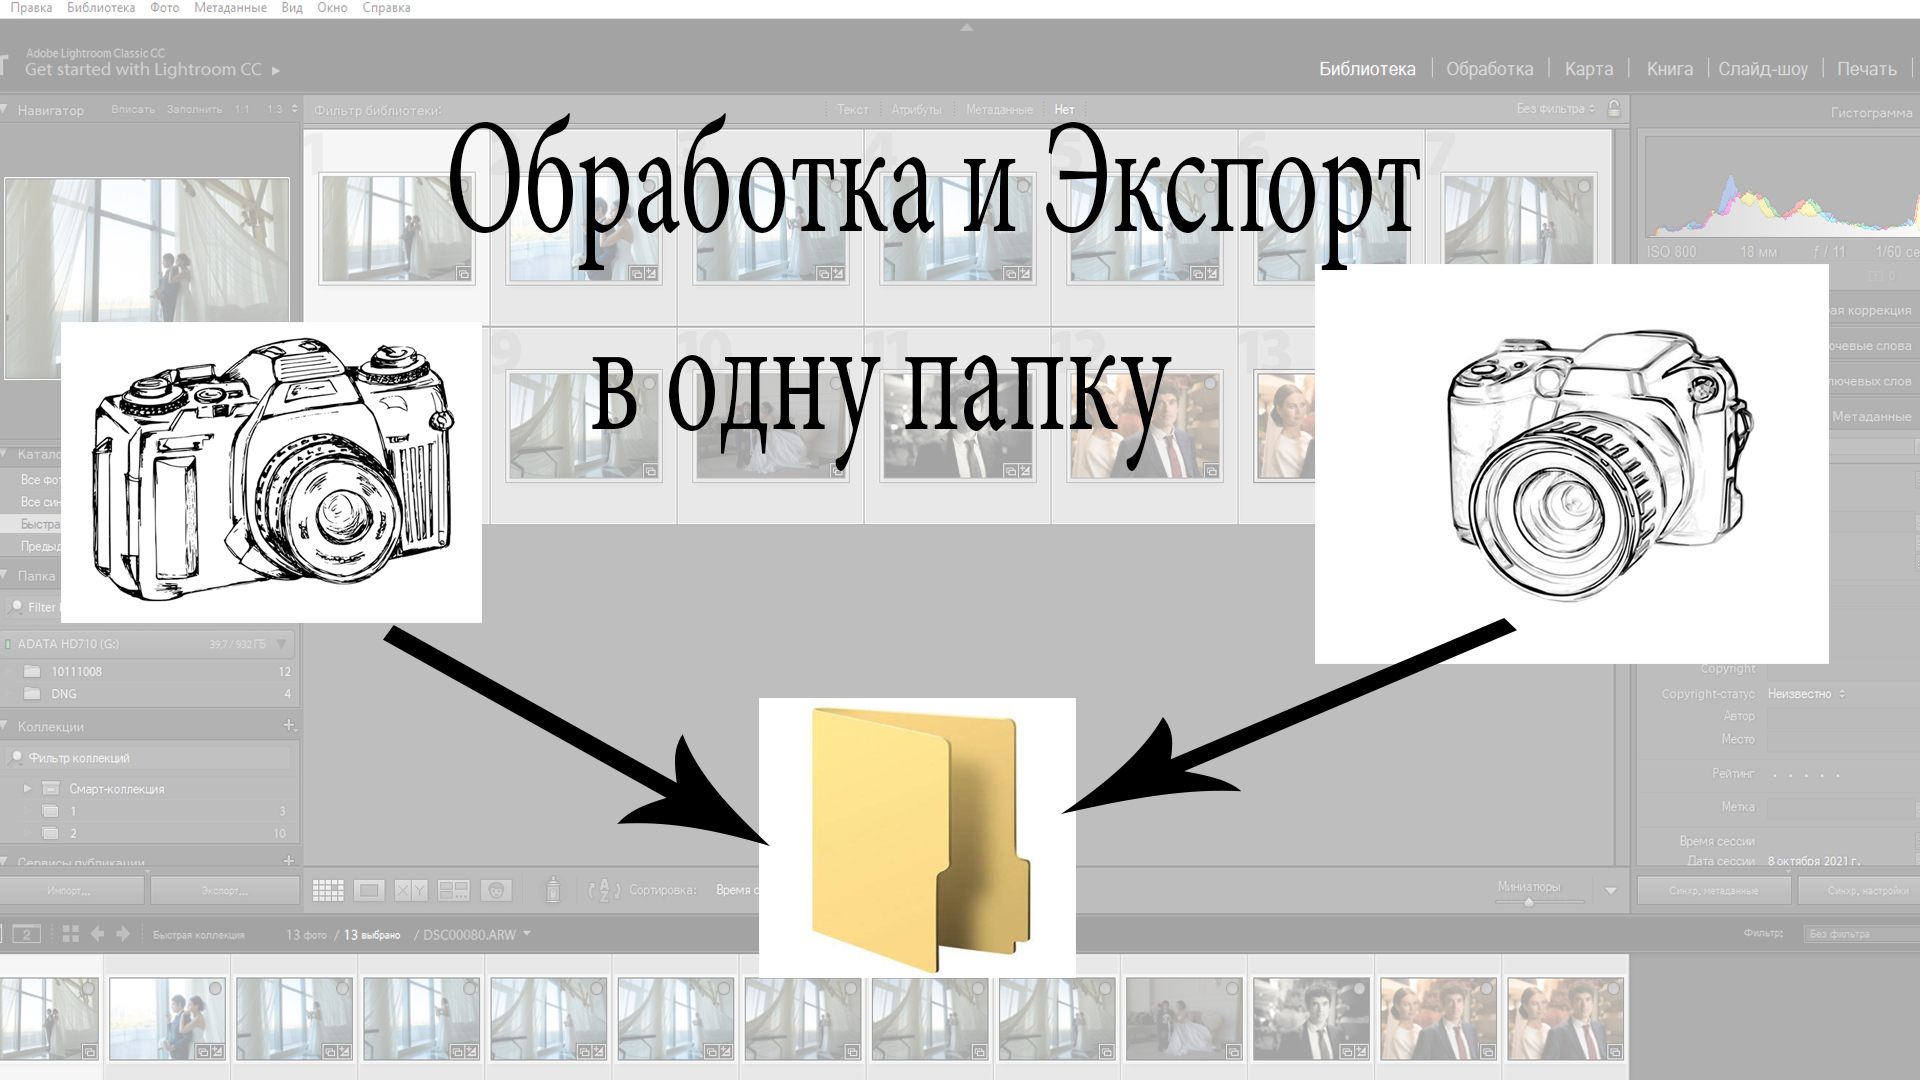The width and height of the screenshot is (1920, 1080).
Task: Open People face view icon
Action: (496, 890)
